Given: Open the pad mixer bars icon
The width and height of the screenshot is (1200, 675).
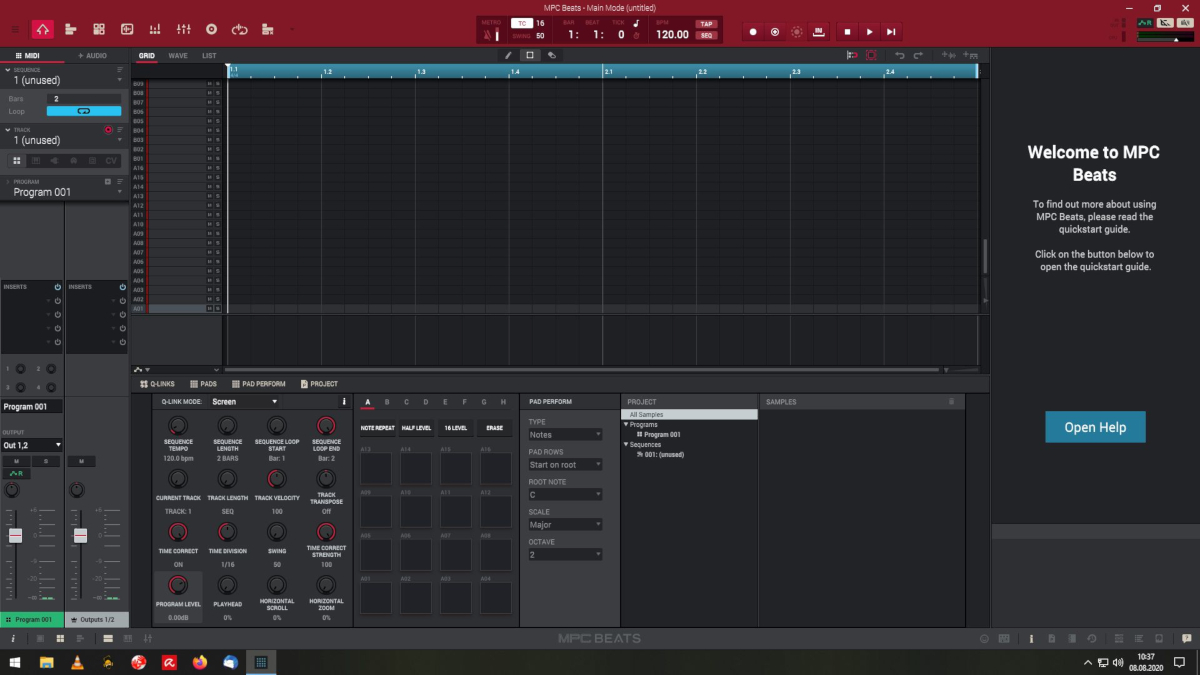Looking at the screenshot, I should (155, 30).
